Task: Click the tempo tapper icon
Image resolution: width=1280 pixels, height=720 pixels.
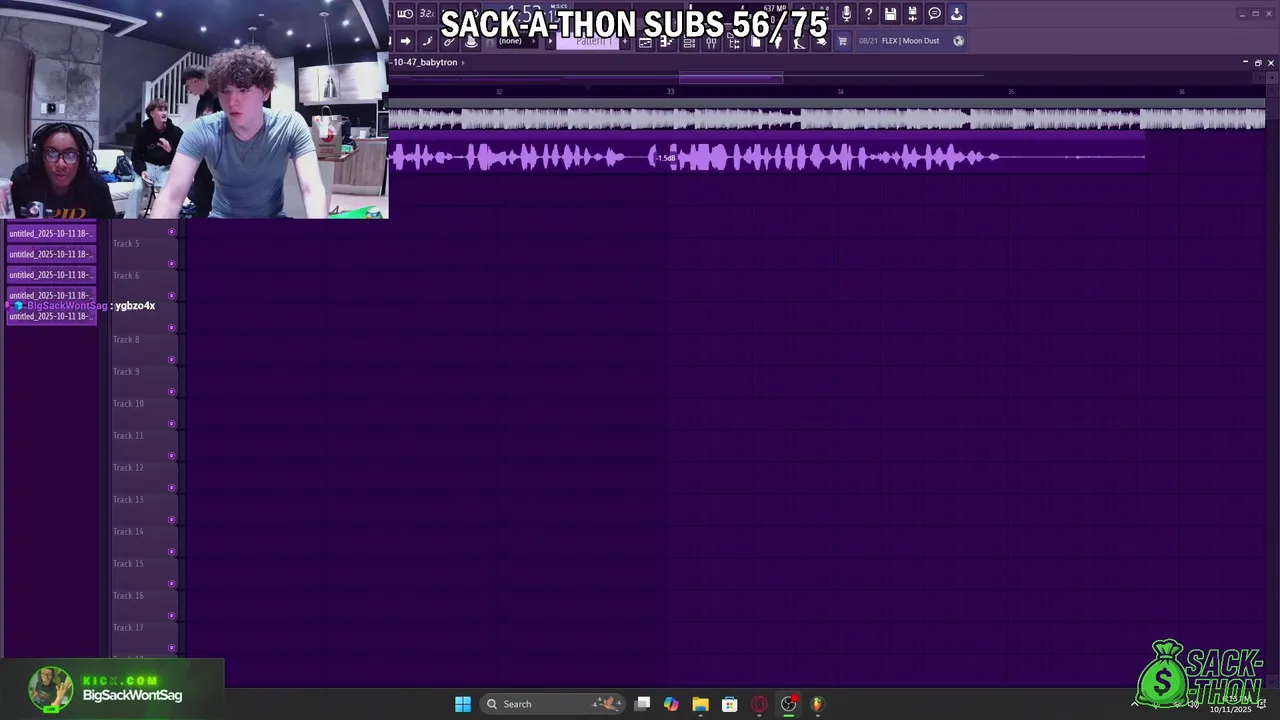Action: click(x=798, y=42)
